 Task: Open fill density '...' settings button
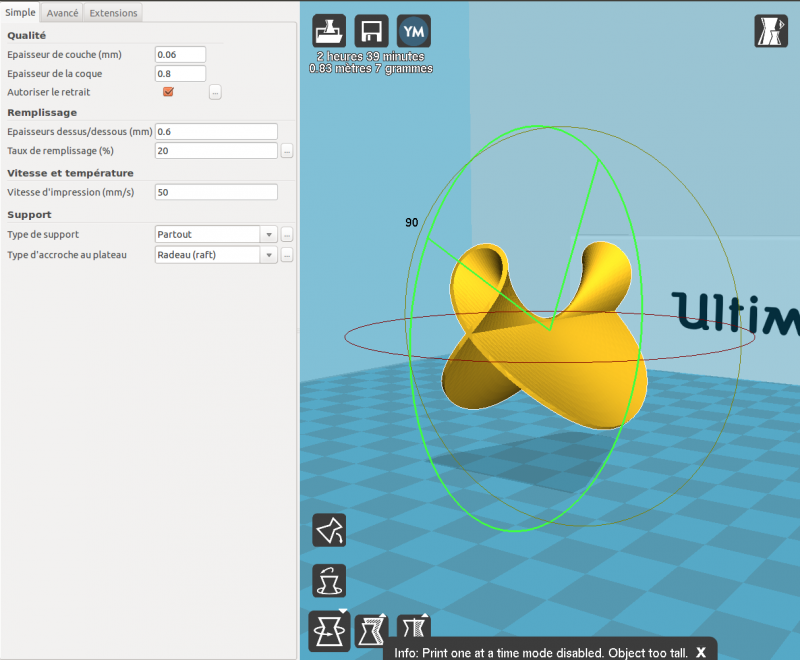(x=287, y=151)
